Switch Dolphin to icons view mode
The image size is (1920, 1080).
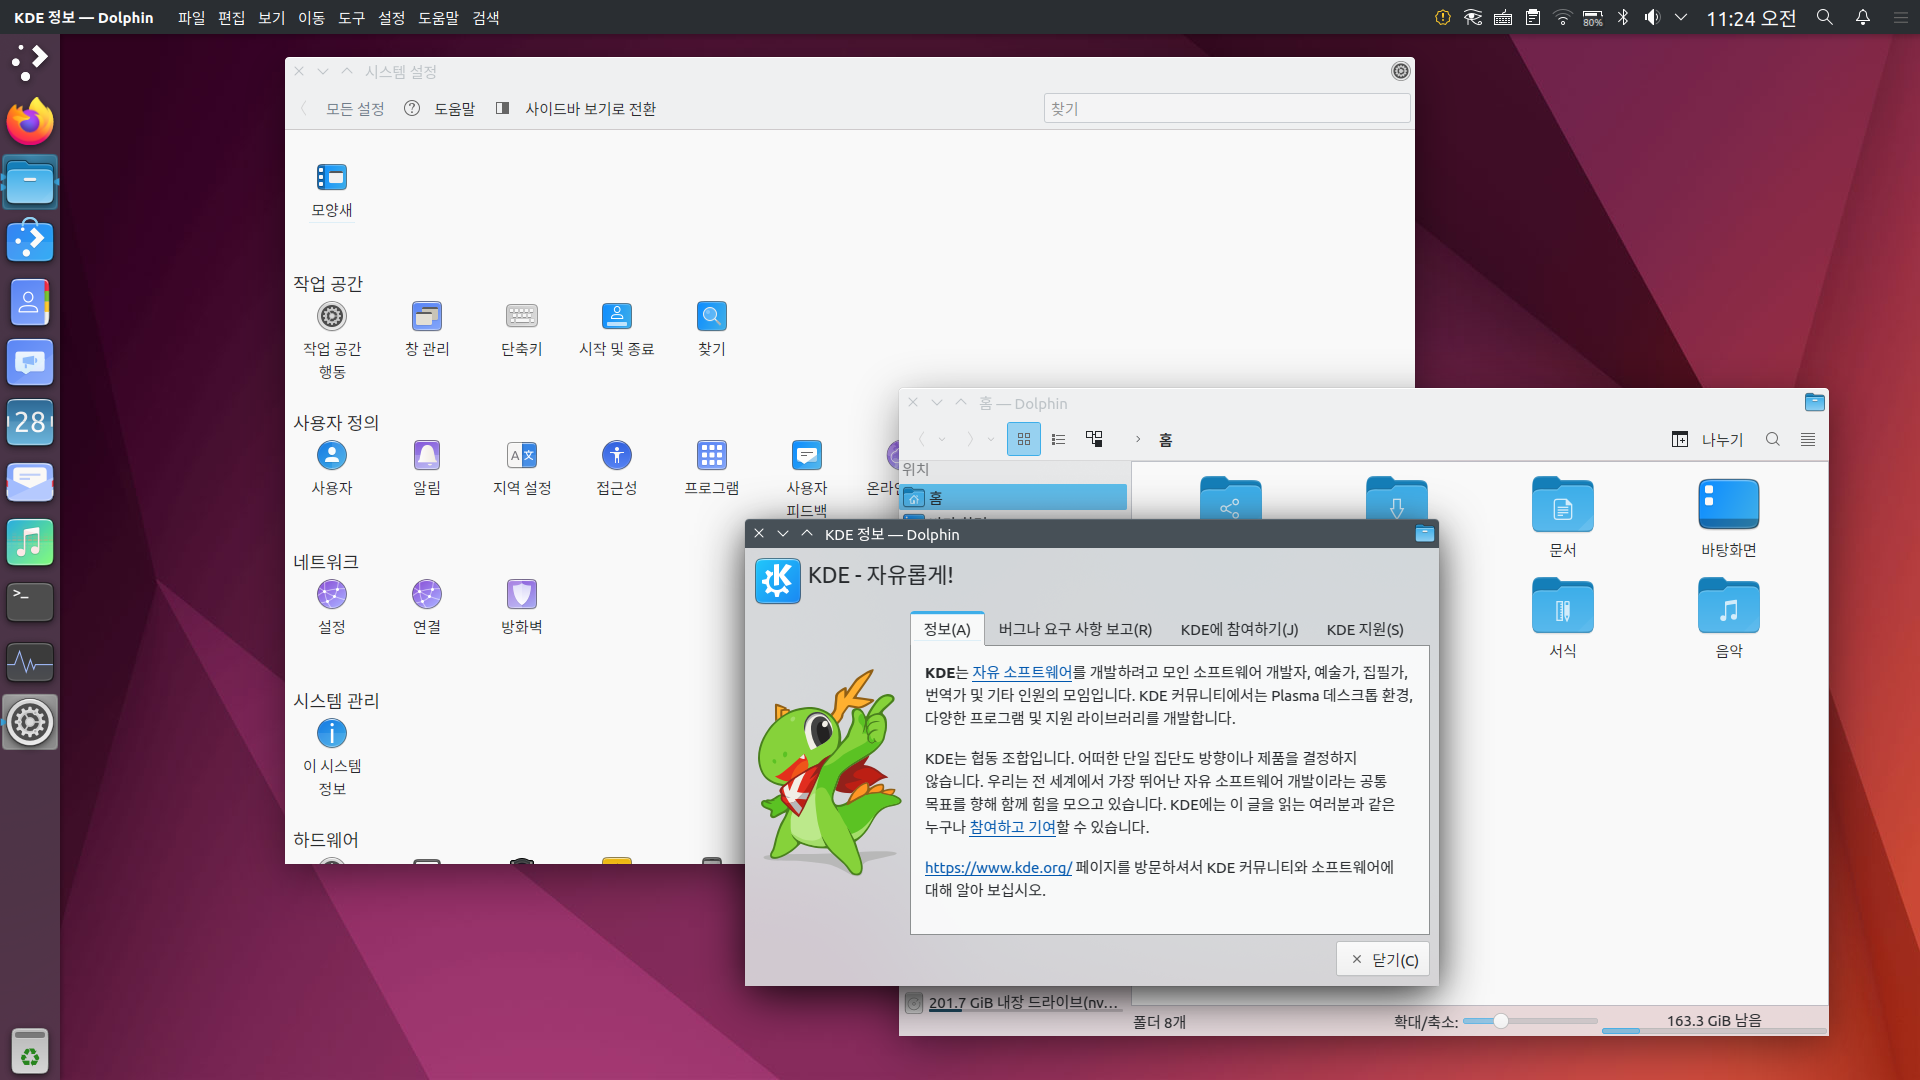1023,439
